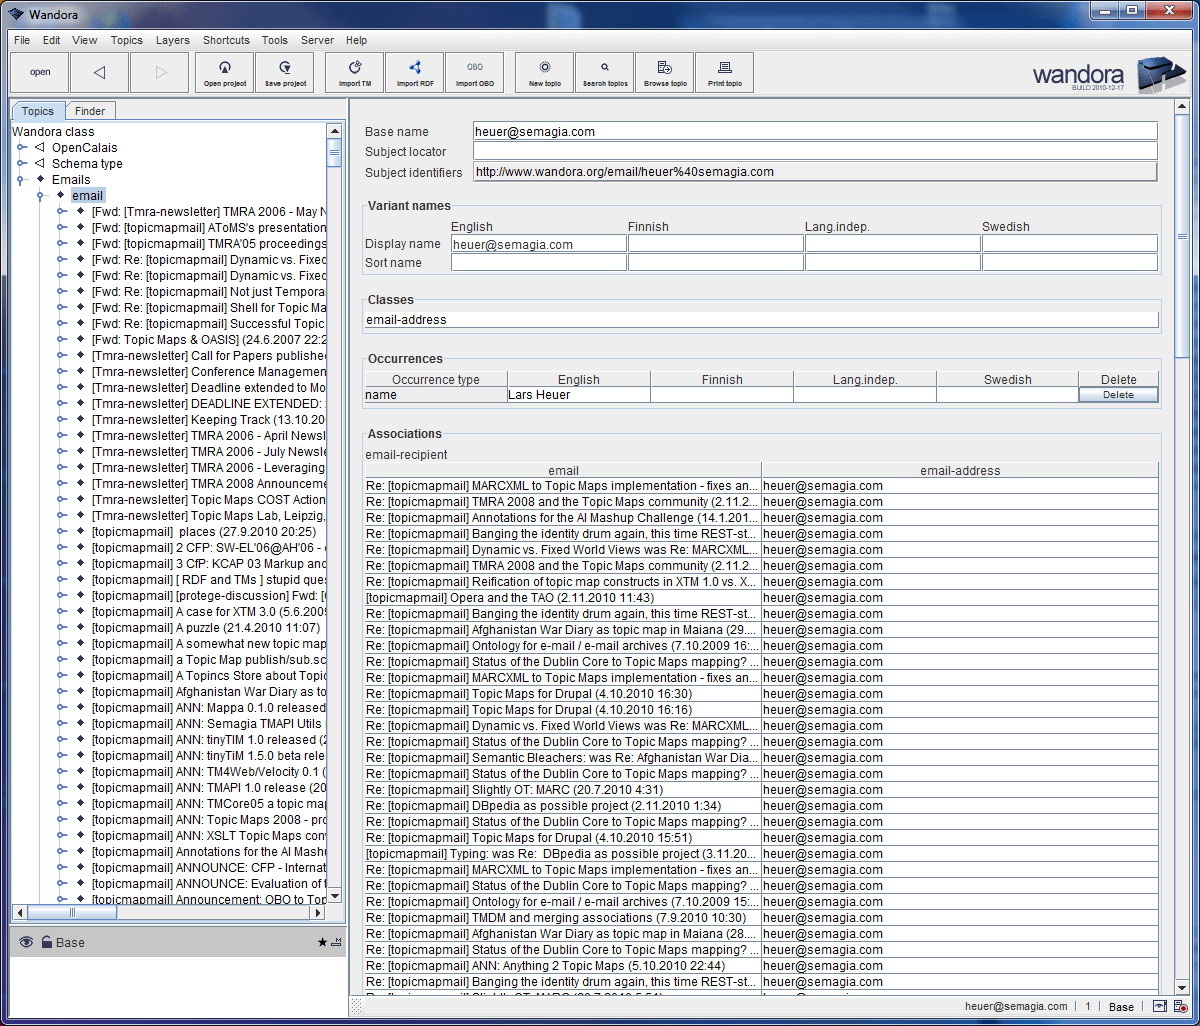Viewport: 1200px width, 1026px height.
Task: Collapse the Emails tree branch
Action: 22,179
